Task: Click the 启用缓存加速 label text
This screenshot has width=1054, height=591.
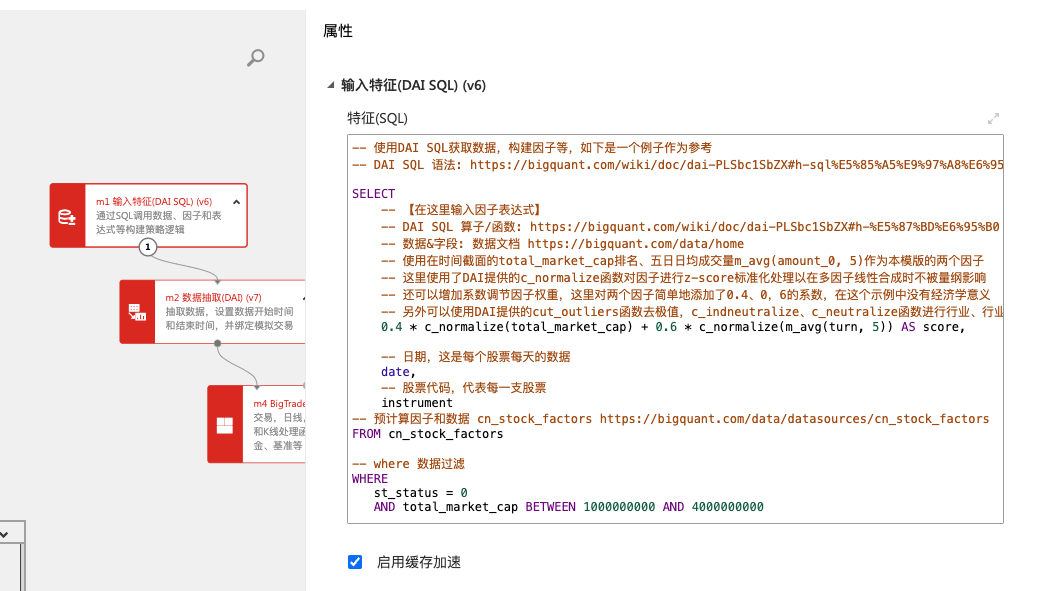Action: pyautogui.click(x=418, y=562)
